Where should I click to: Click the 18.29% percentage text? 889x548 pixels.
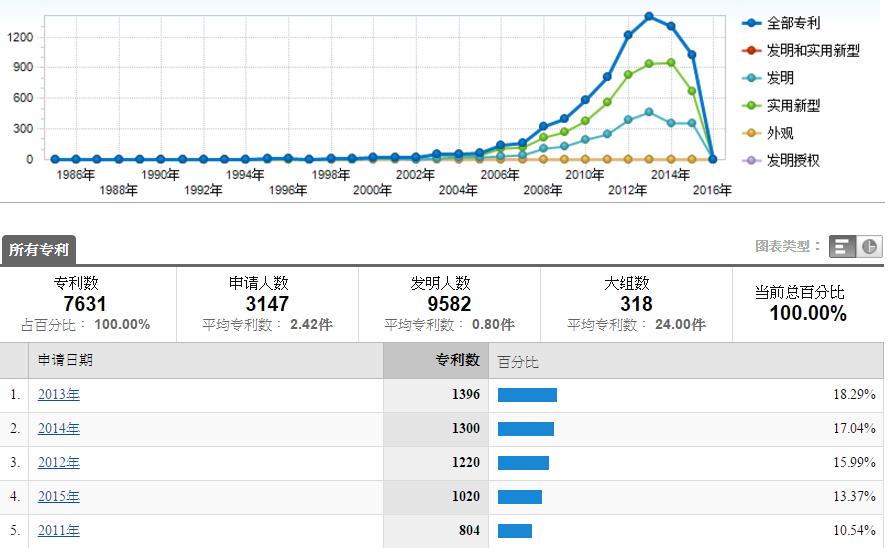tap(854, 394)
